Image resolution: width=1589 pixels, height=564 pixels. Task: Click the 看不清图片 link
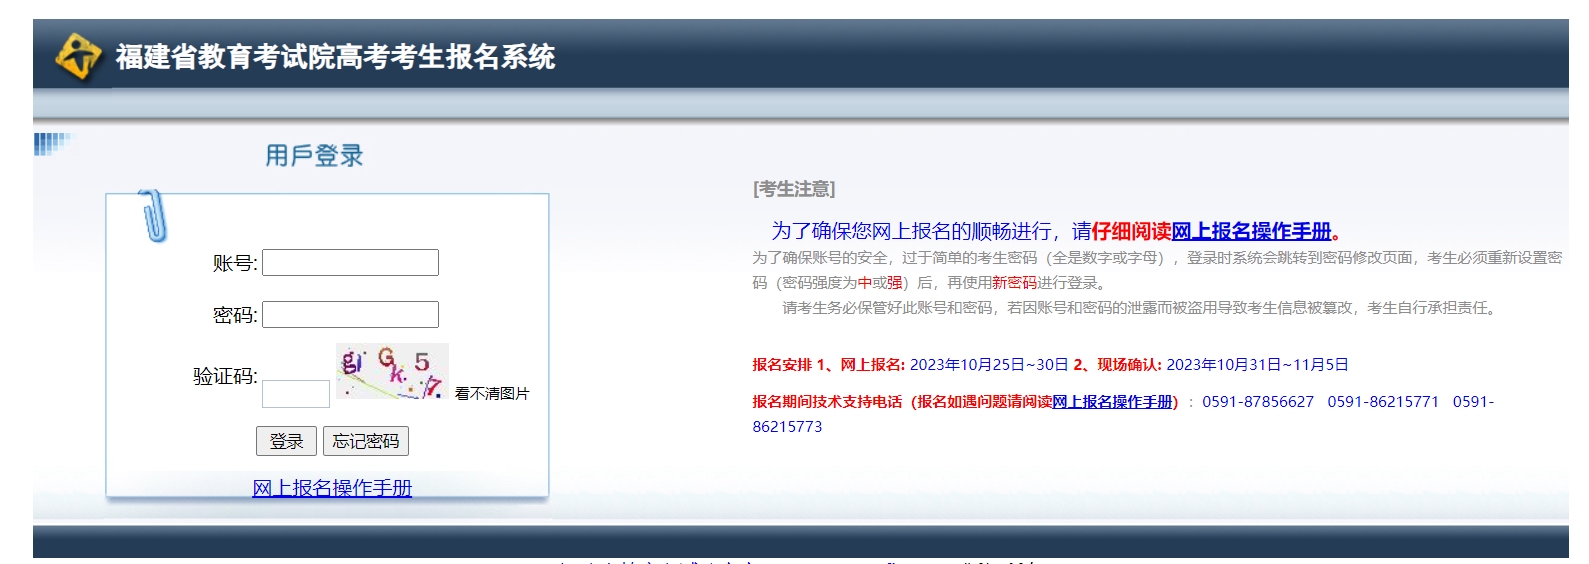click(x=492, y=394)
